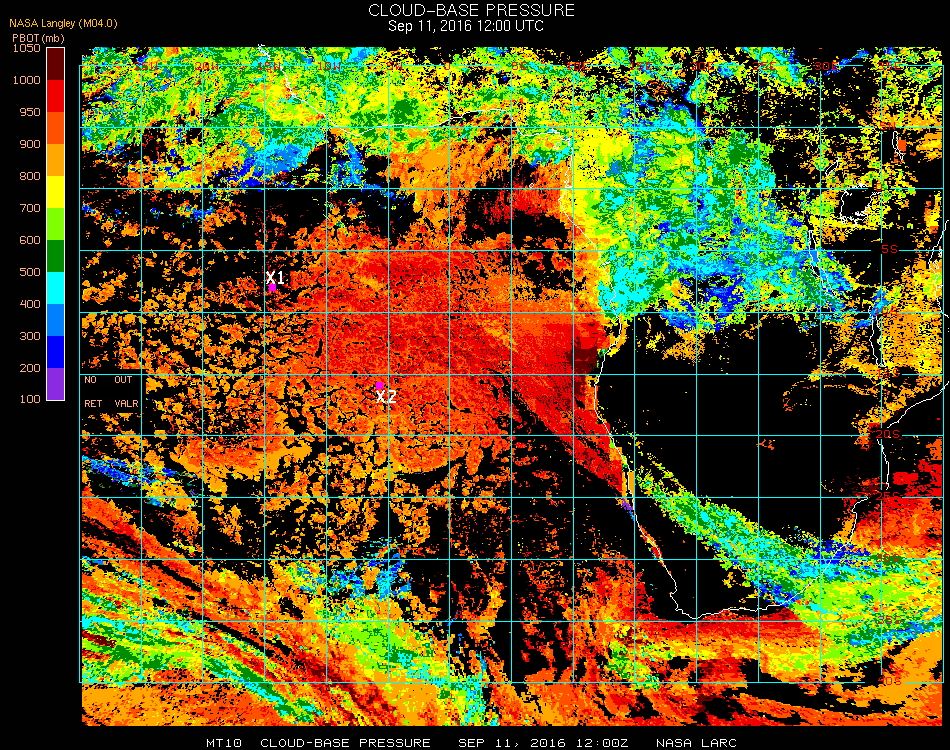Pick the cyan legend swatch between 500 and 400
The height and width of the screenshot is (750, 950).
click(x=56, y=288)
